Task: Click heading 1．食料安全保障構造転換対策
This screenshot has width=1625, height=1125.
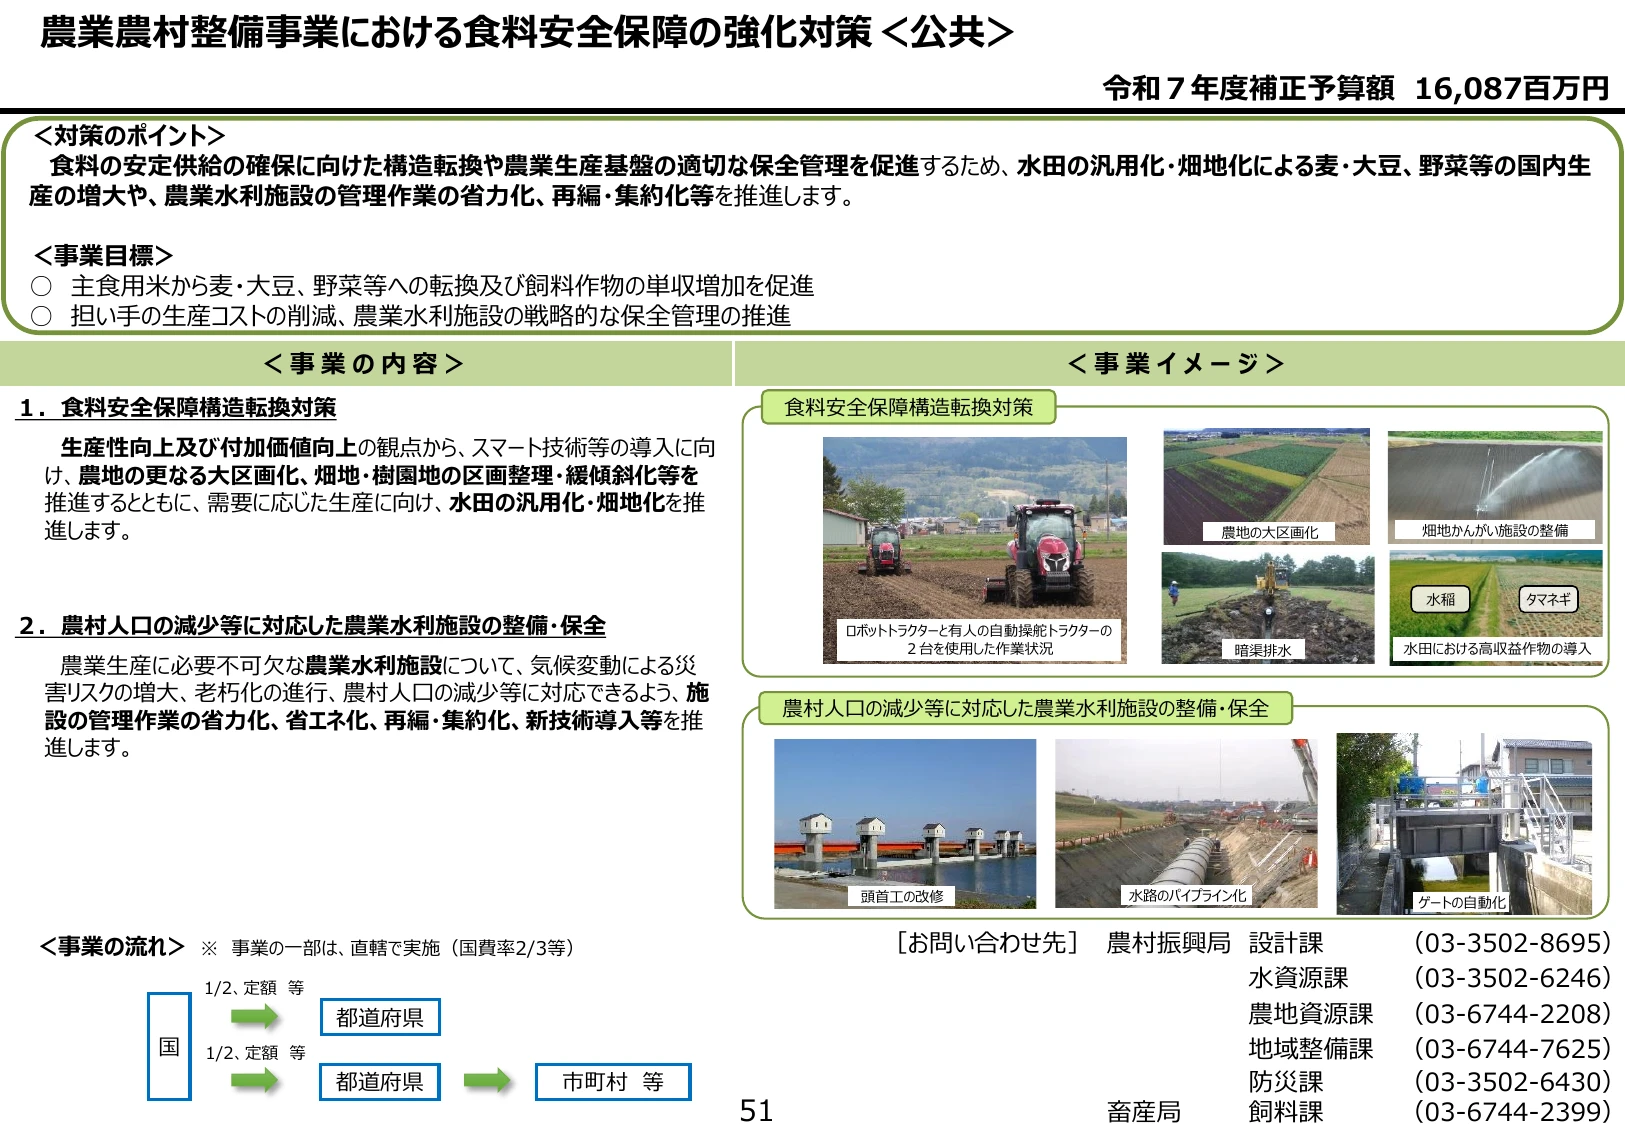Action: click(x=177, y=408)
